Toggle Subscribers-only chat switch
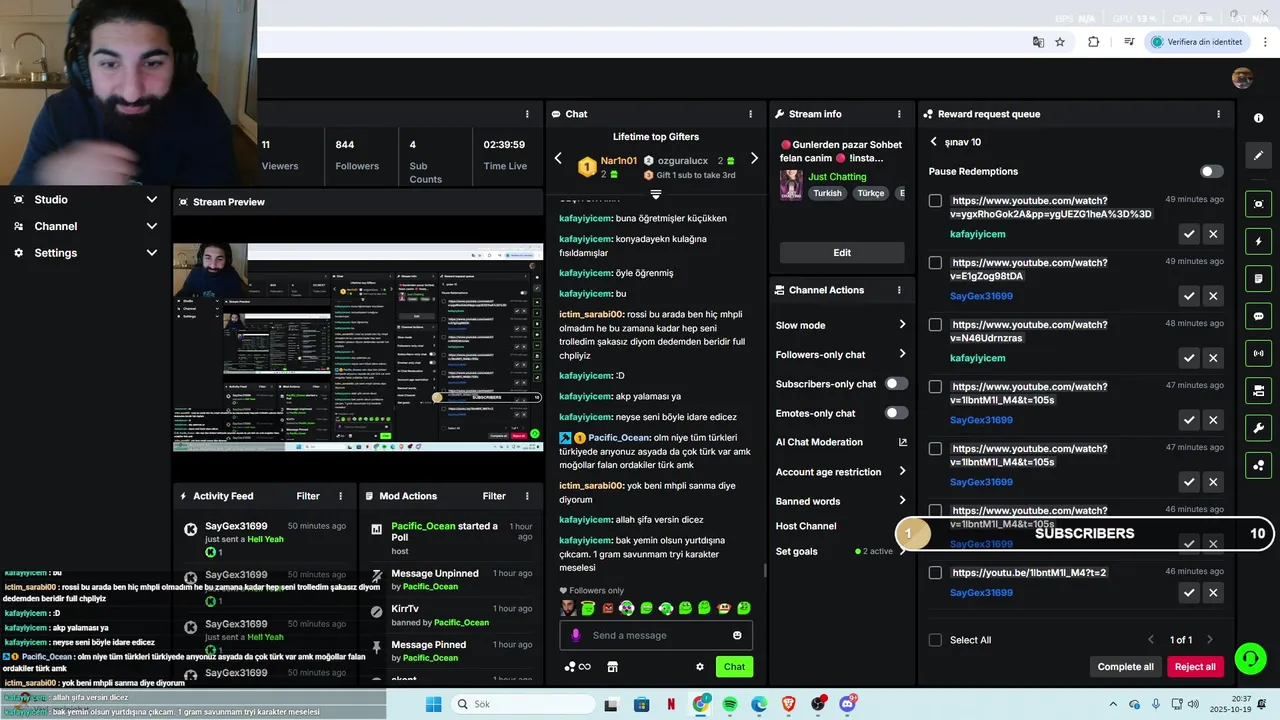 pyautogui.click(x=896, y=384)
